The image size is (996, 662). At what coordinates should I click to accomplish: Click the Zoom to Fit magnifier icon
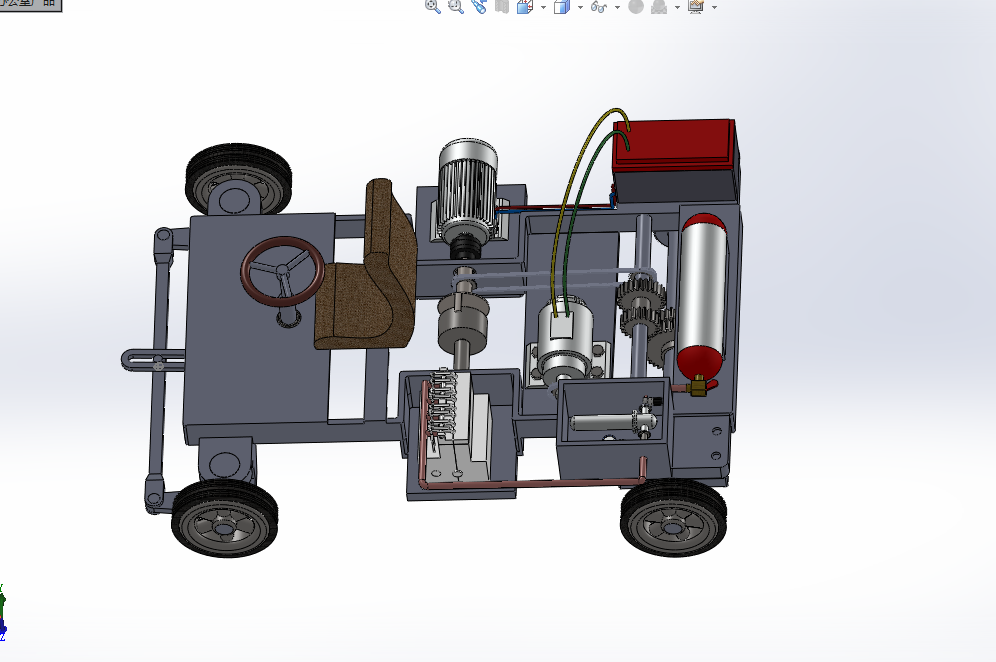pyautogui.click(x=433, y=6)
